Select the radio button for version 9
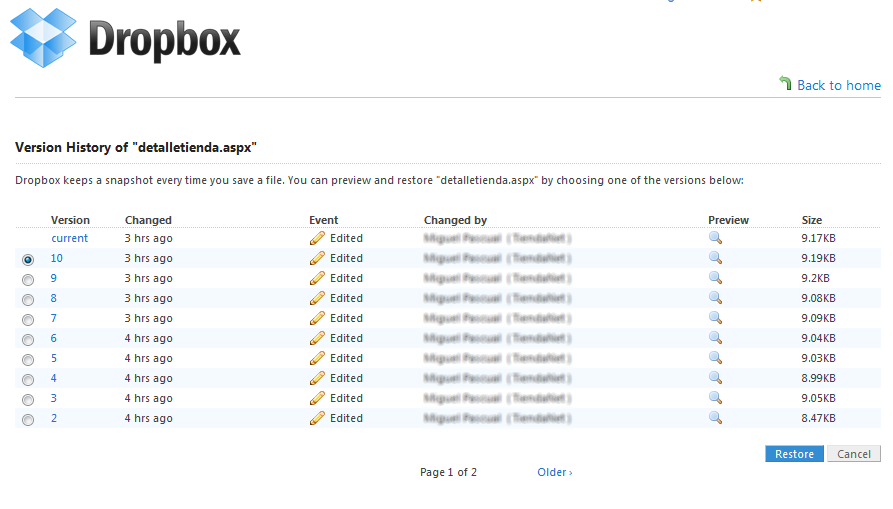 point(28,280)
